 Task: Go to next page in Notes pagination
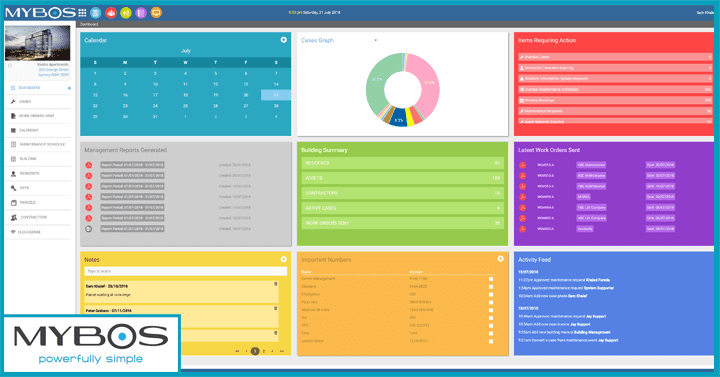click(x=272, y=351)
